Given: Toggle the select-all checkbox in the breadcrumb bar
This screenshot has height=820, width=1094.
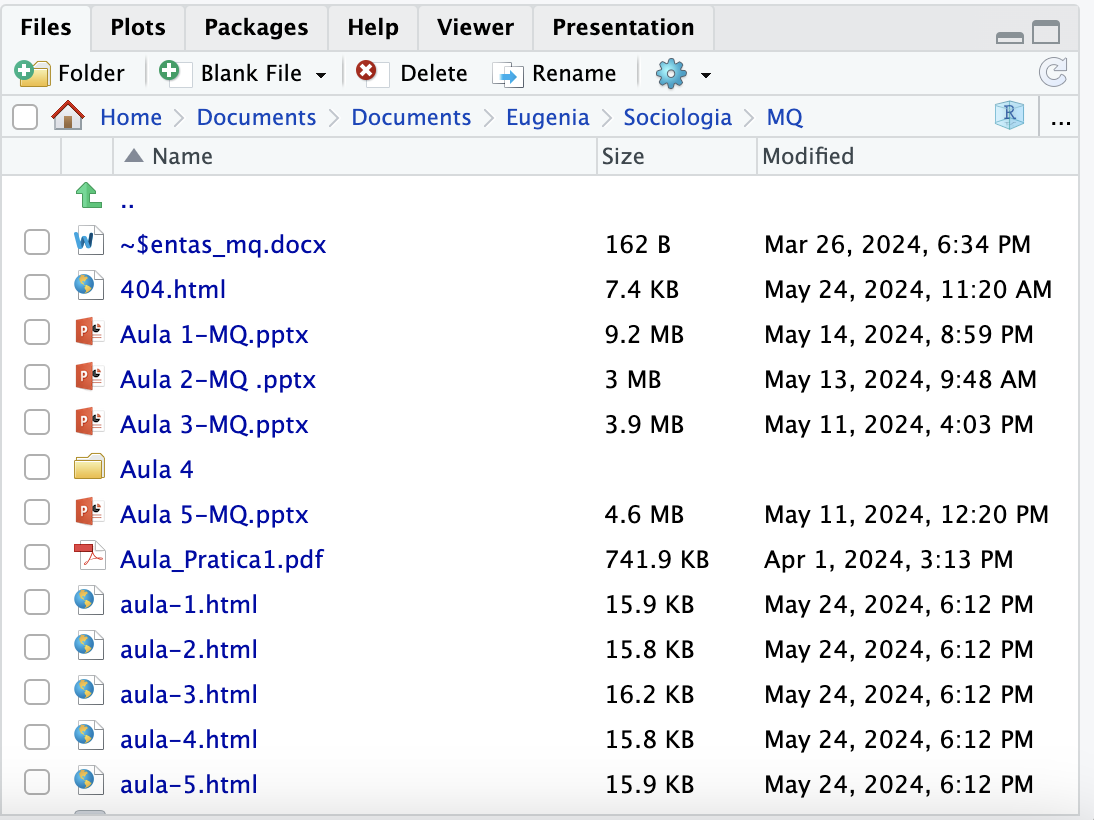Looking at the screenshot, I should point(25,118).
